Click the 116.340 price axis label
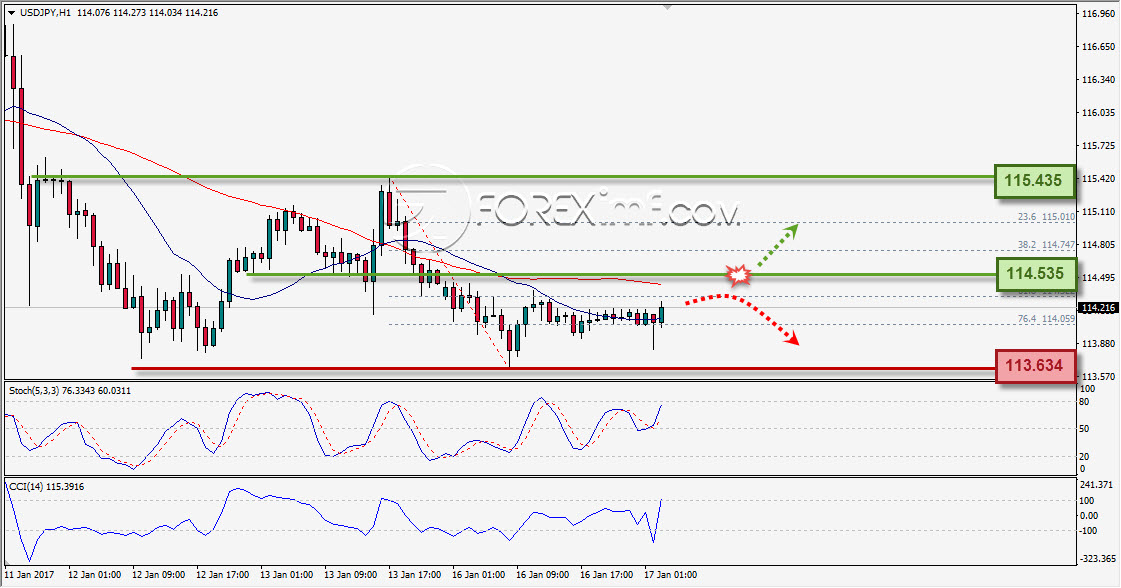Image resolution: width=1121 pixels, height=588 pixels. pyautogui.click(x=1099, y=79)
